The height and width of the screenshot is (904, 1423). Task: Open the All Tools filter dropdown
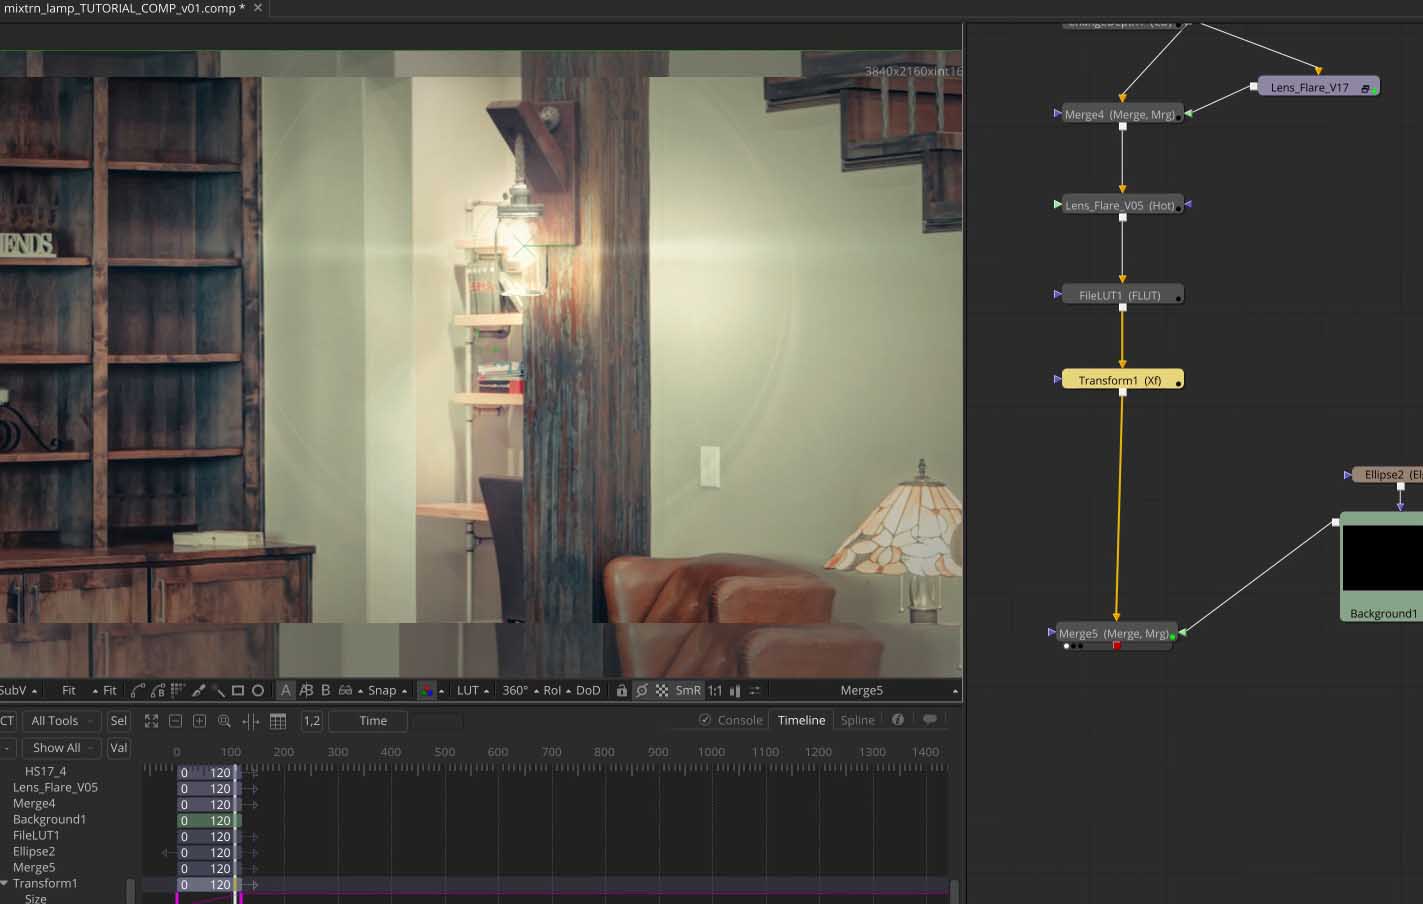[x=61, y=721]
